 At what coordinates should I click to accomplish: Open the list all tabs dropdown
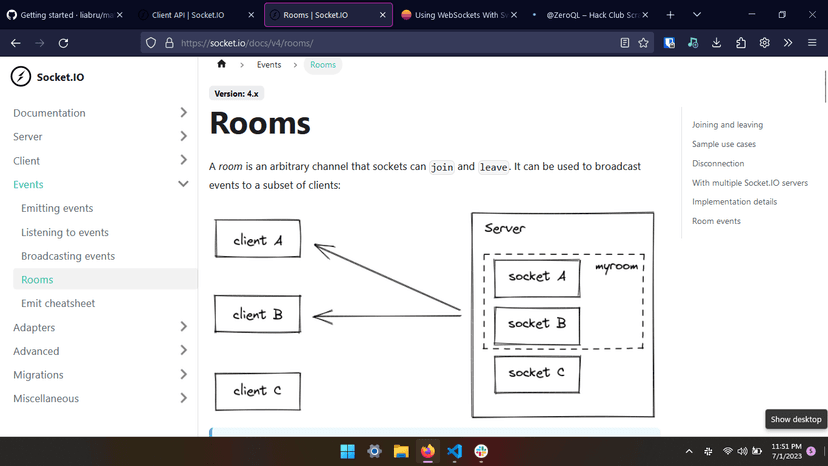point(696,15)
